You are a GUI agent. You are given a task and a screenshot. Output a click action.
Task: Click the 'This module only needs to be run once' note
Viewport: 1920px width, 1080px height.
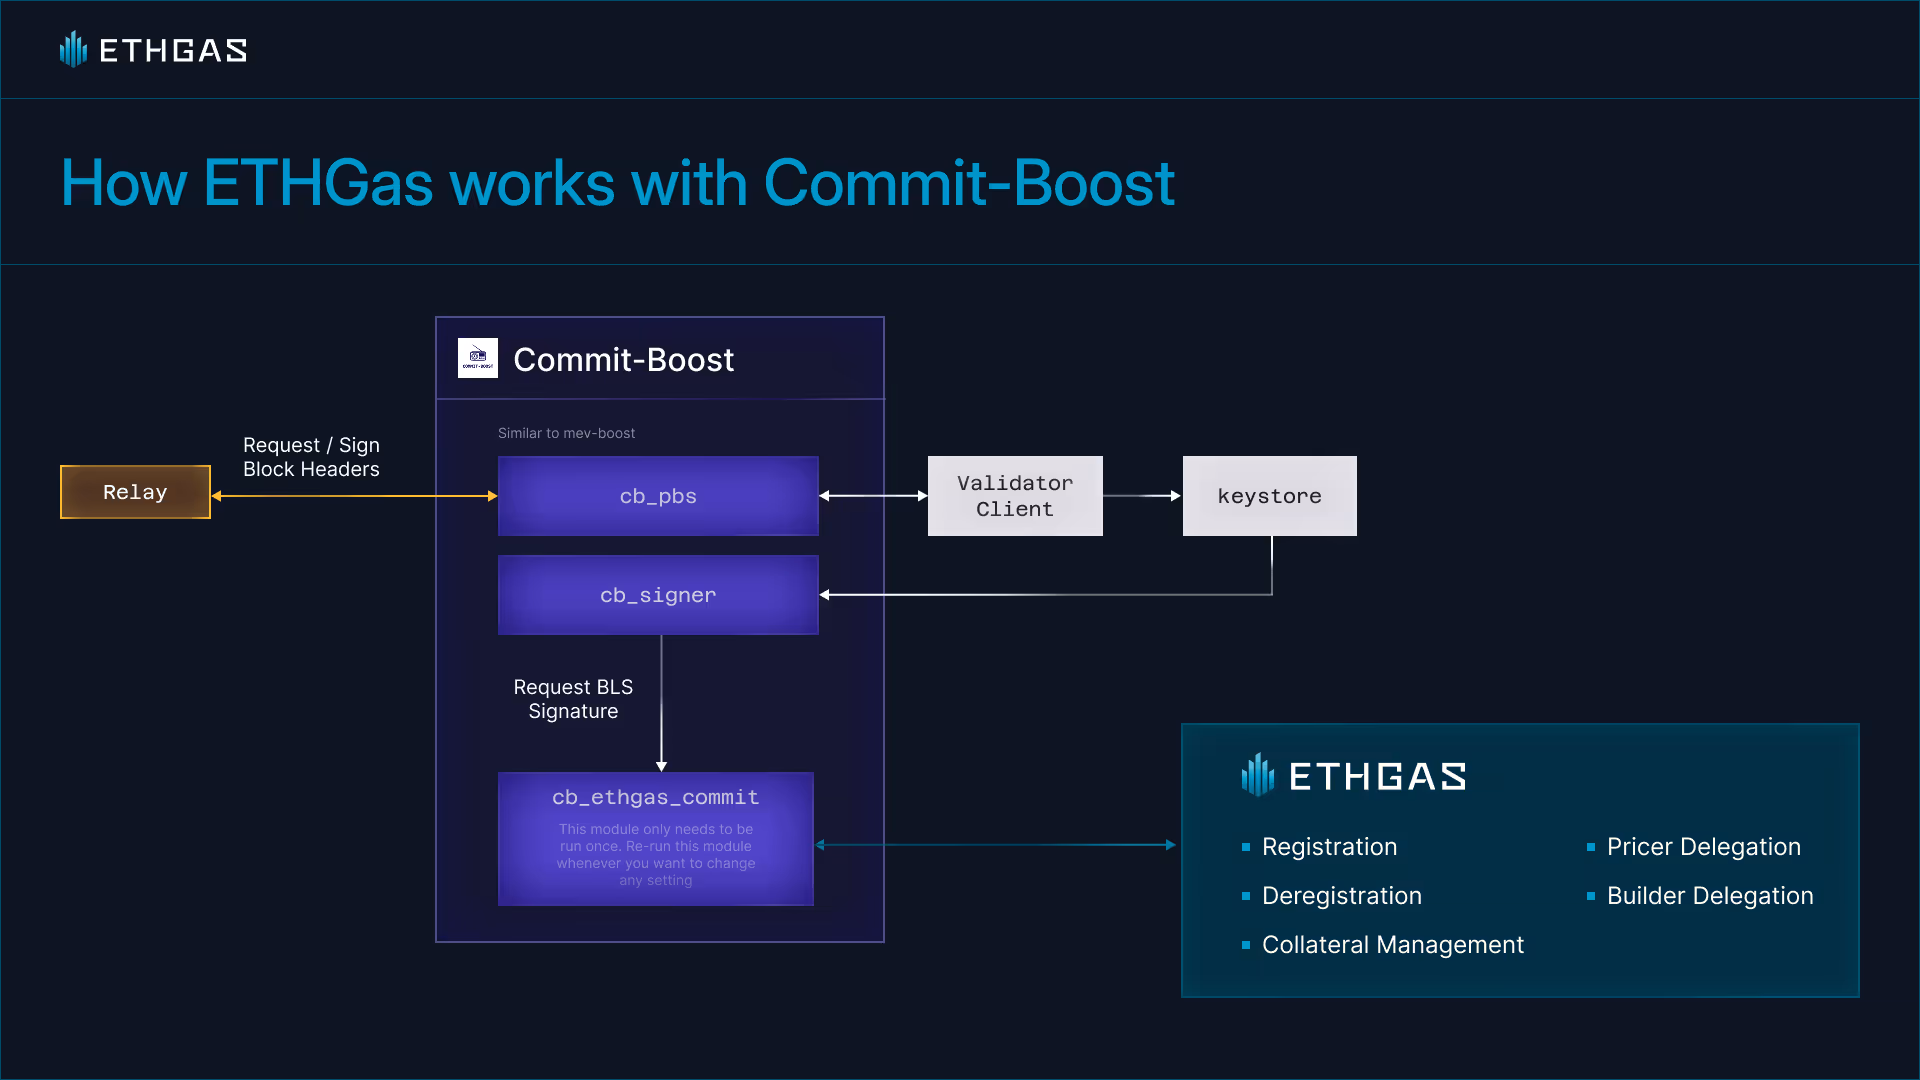point(656,855)
